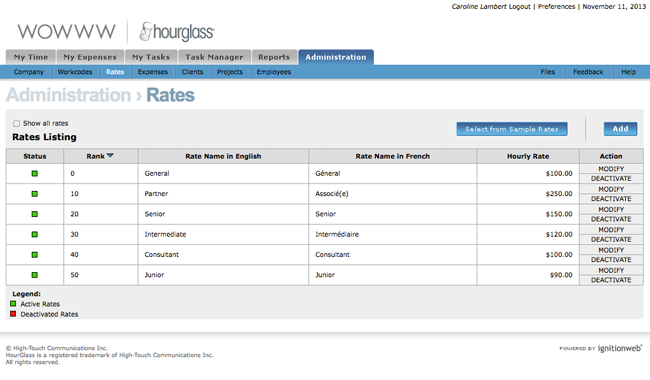Click the rank 40 cell
Image resolution: width=650 pixels, height=380 pixels.
pyautogui.click(x=101, y=254)
